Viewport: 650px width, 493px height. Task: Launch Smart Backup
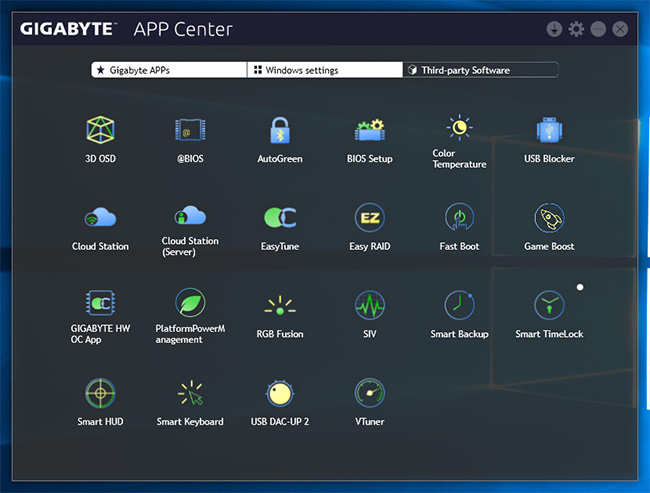pyautogui.click(x=459, y=306)
